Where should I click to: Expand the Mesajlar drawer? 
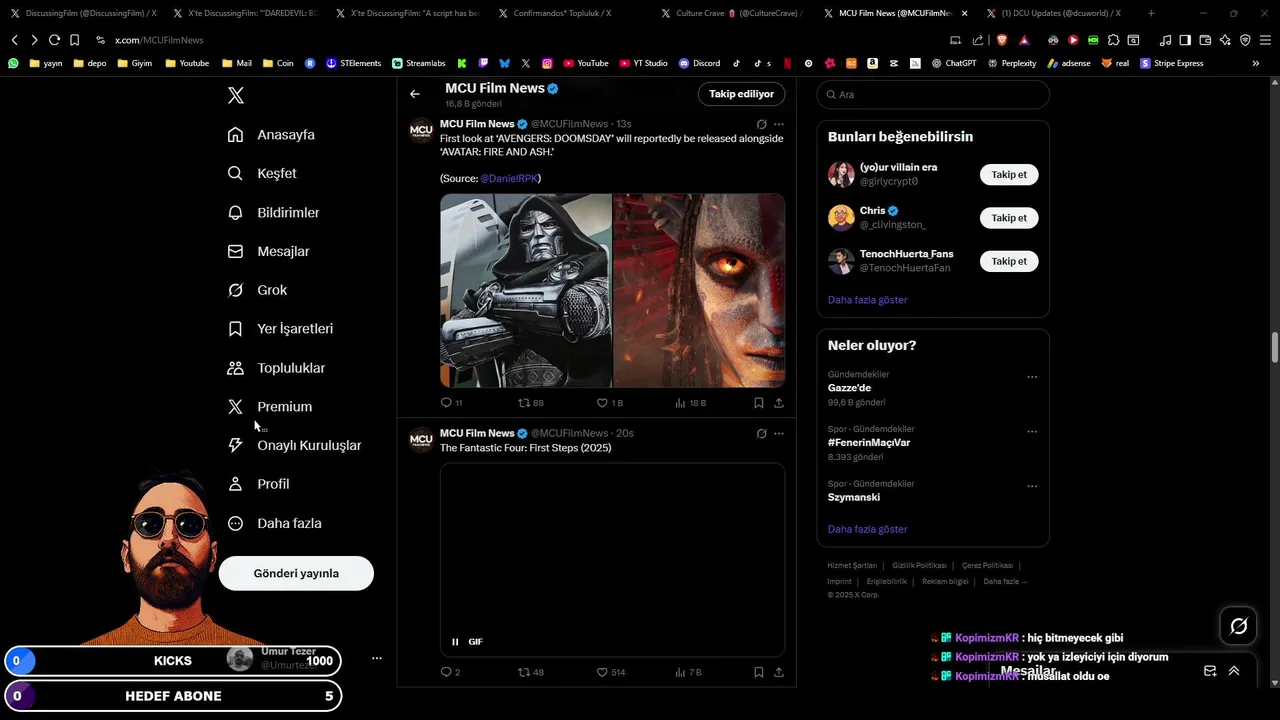(x=1234, y=671)
